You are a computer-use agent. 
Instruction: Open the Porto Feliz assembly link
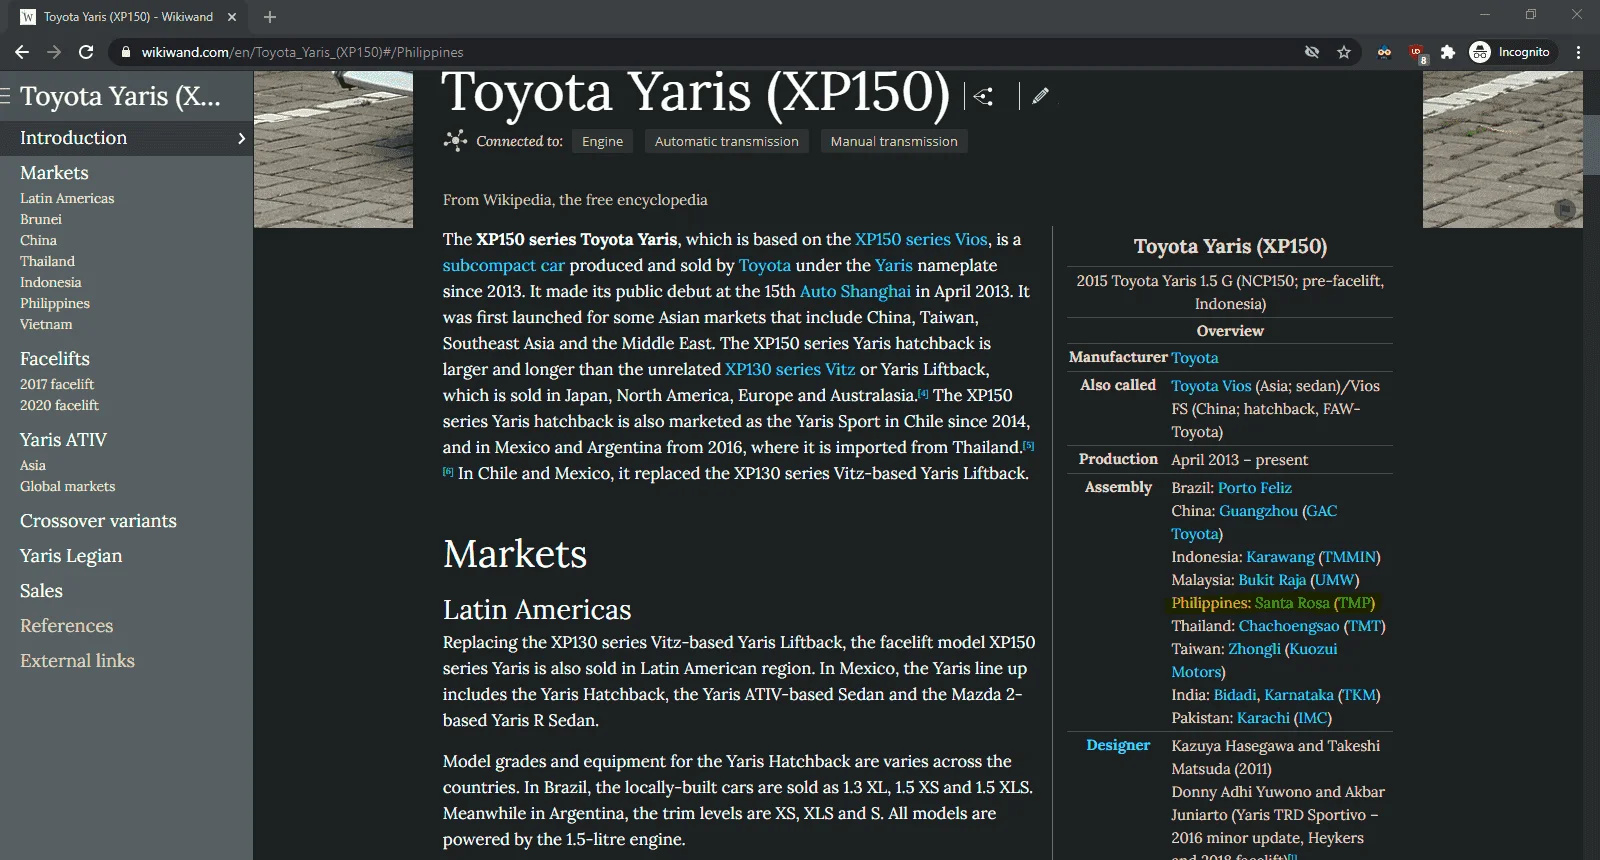(x=1255, y=488)
